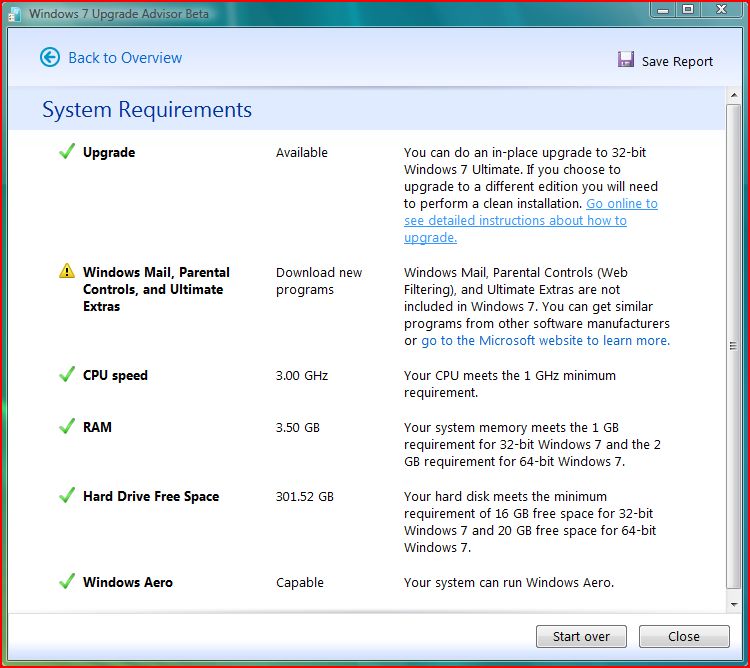Image resolution: width=750 pixels, height=668 pixels.
Task: Click the 3.50 GB value
Action: [x=298, y=427]
